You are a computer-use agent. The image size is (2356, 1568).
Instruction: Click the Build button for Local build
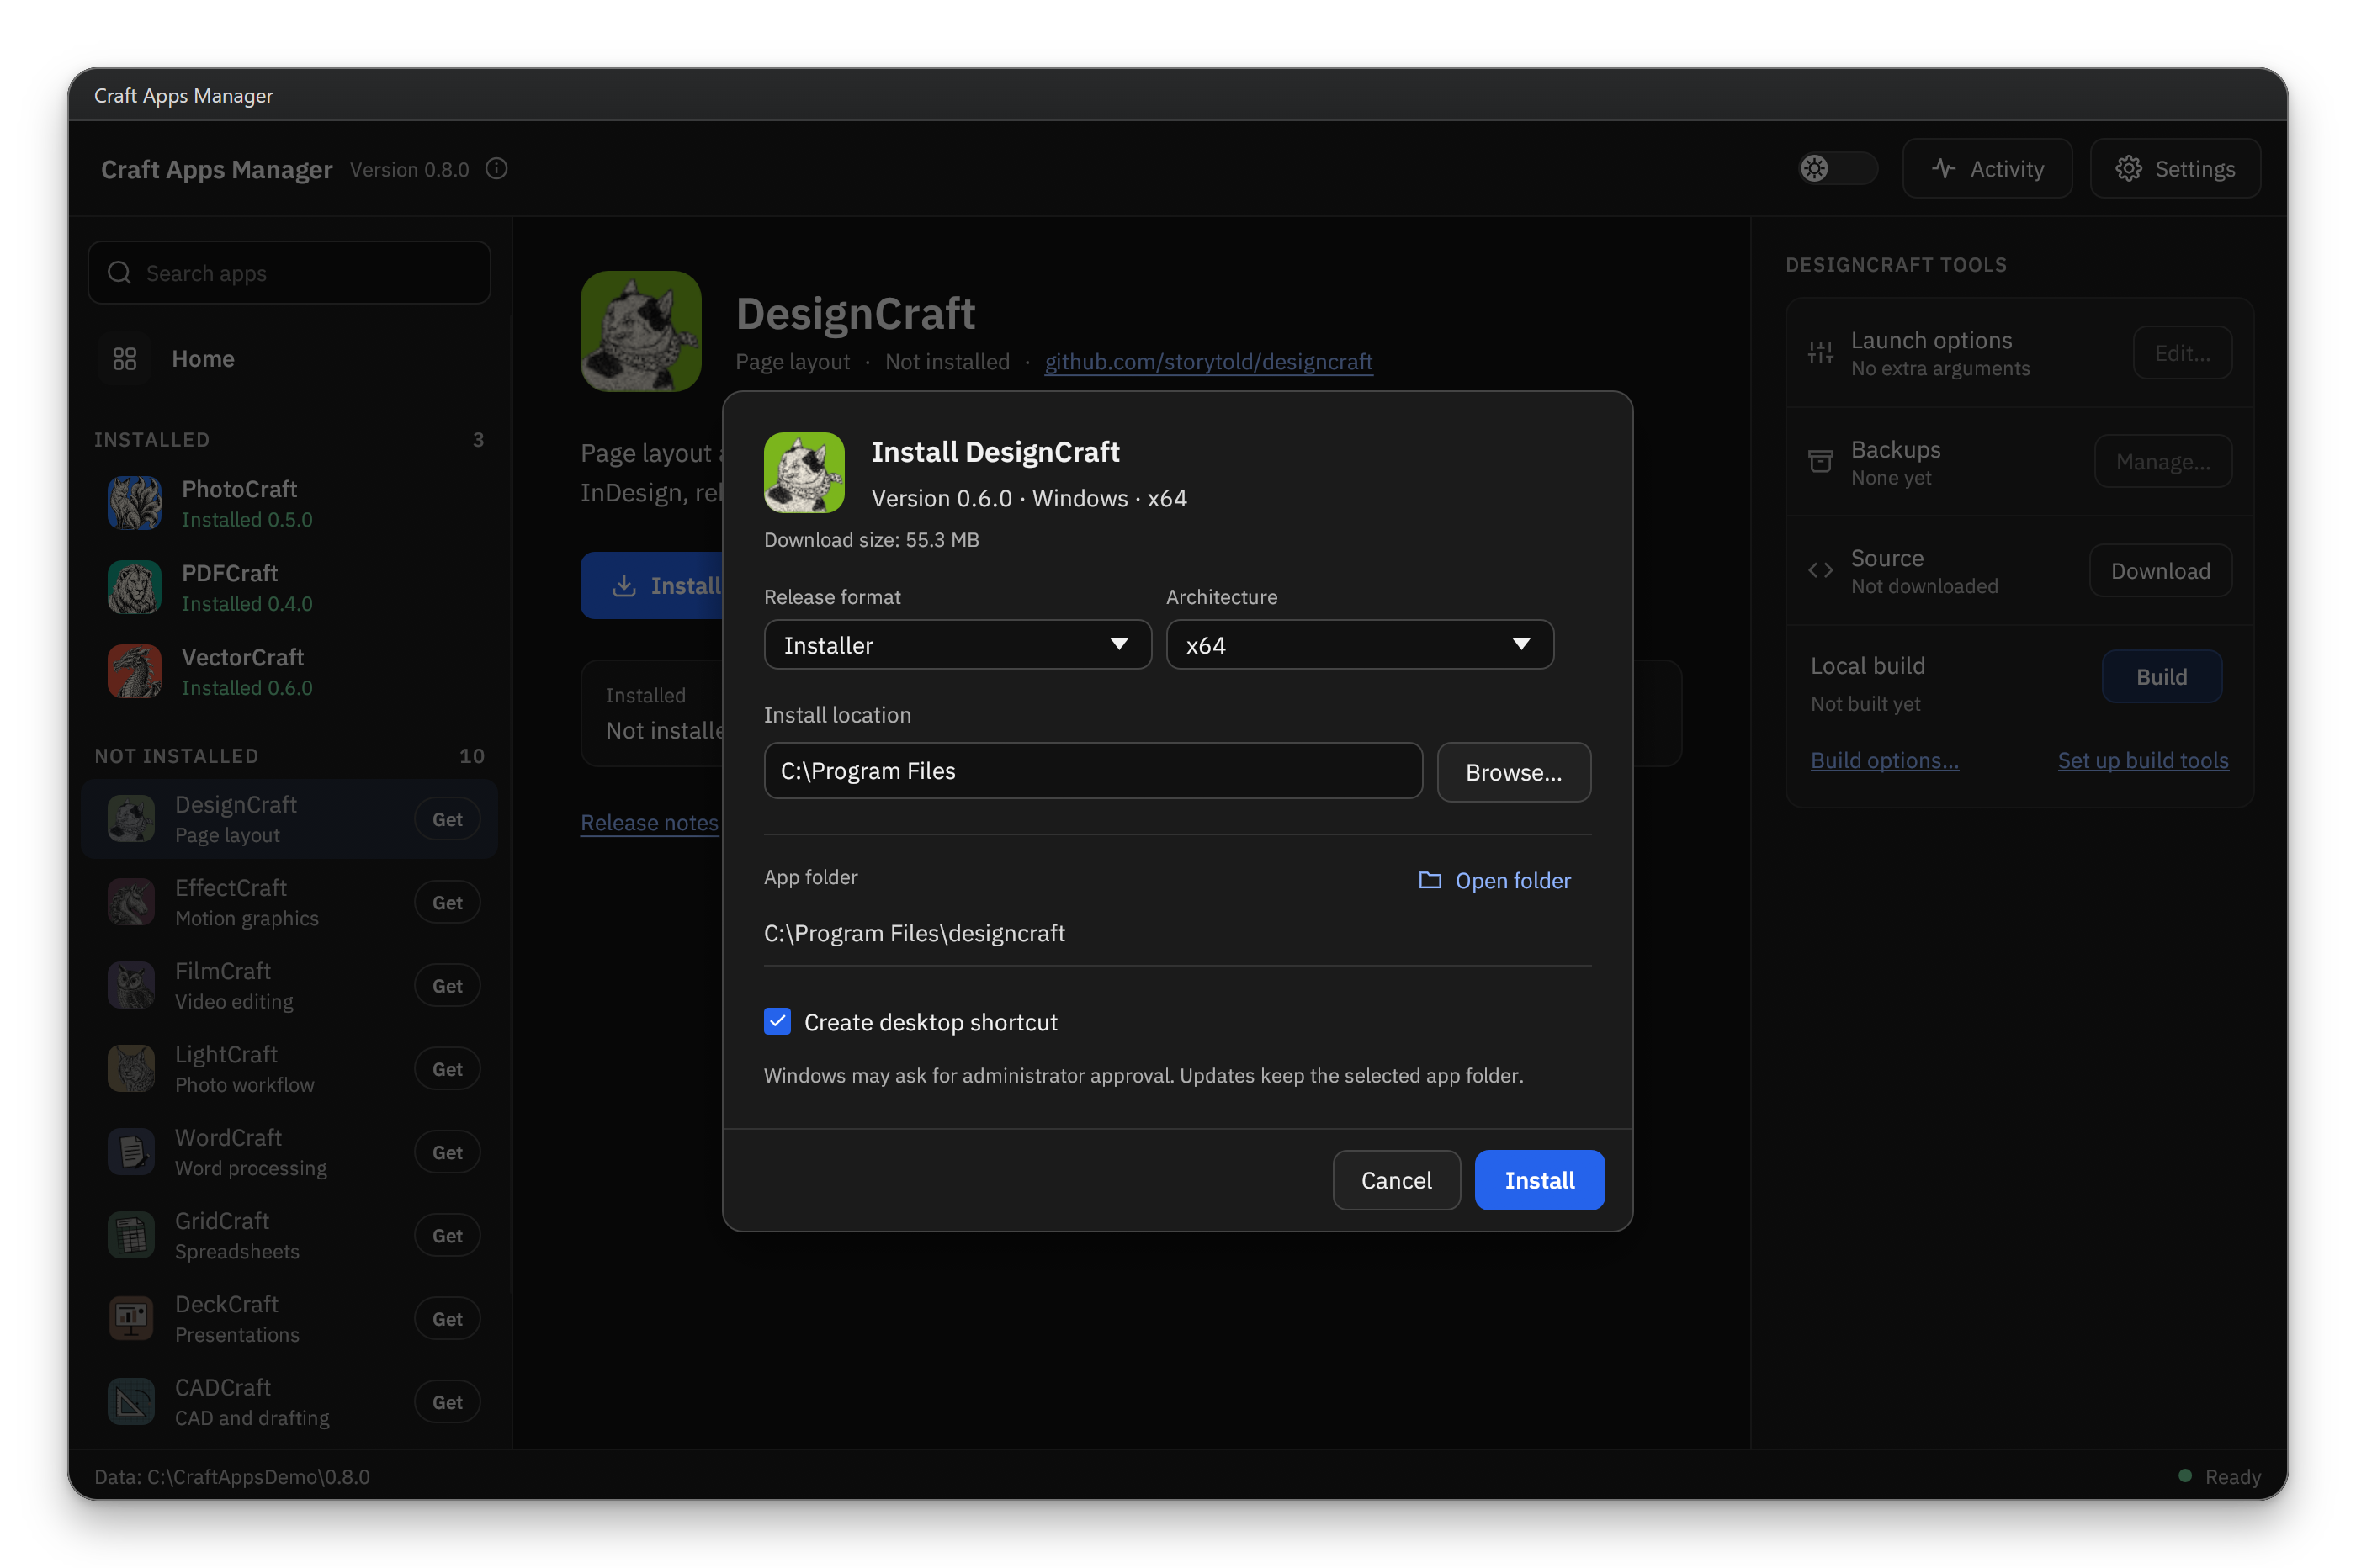[2161, 677]
